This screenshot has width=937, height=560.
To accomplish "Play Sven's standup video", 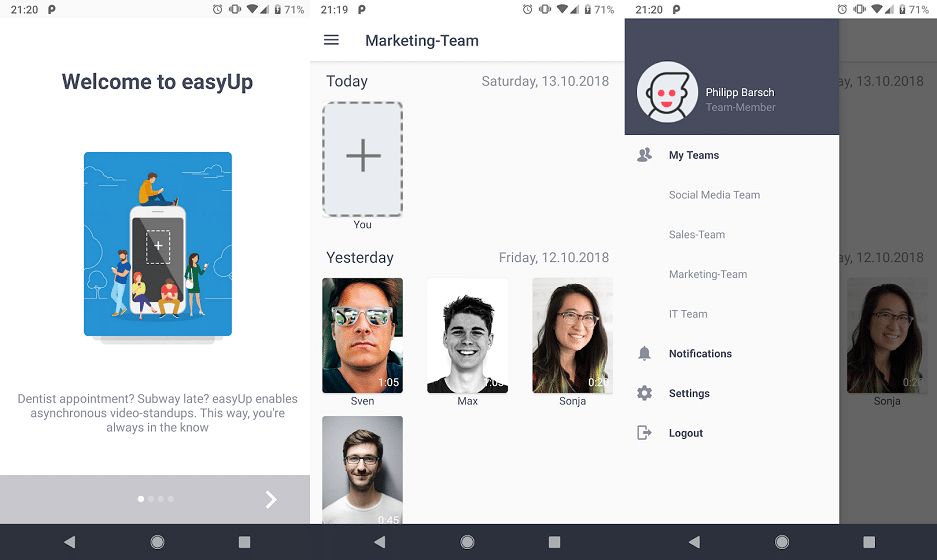I will [363, 335].
